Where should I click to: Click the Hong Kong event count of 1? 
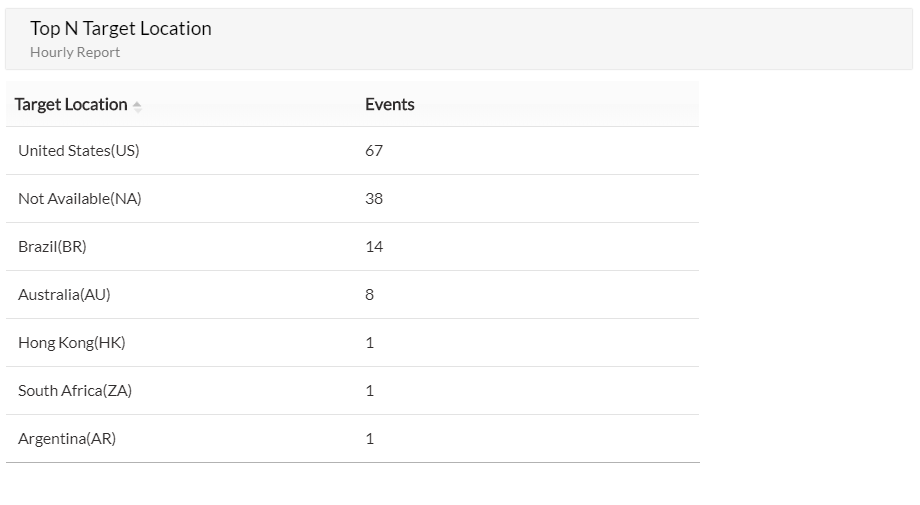pos(370,343)
